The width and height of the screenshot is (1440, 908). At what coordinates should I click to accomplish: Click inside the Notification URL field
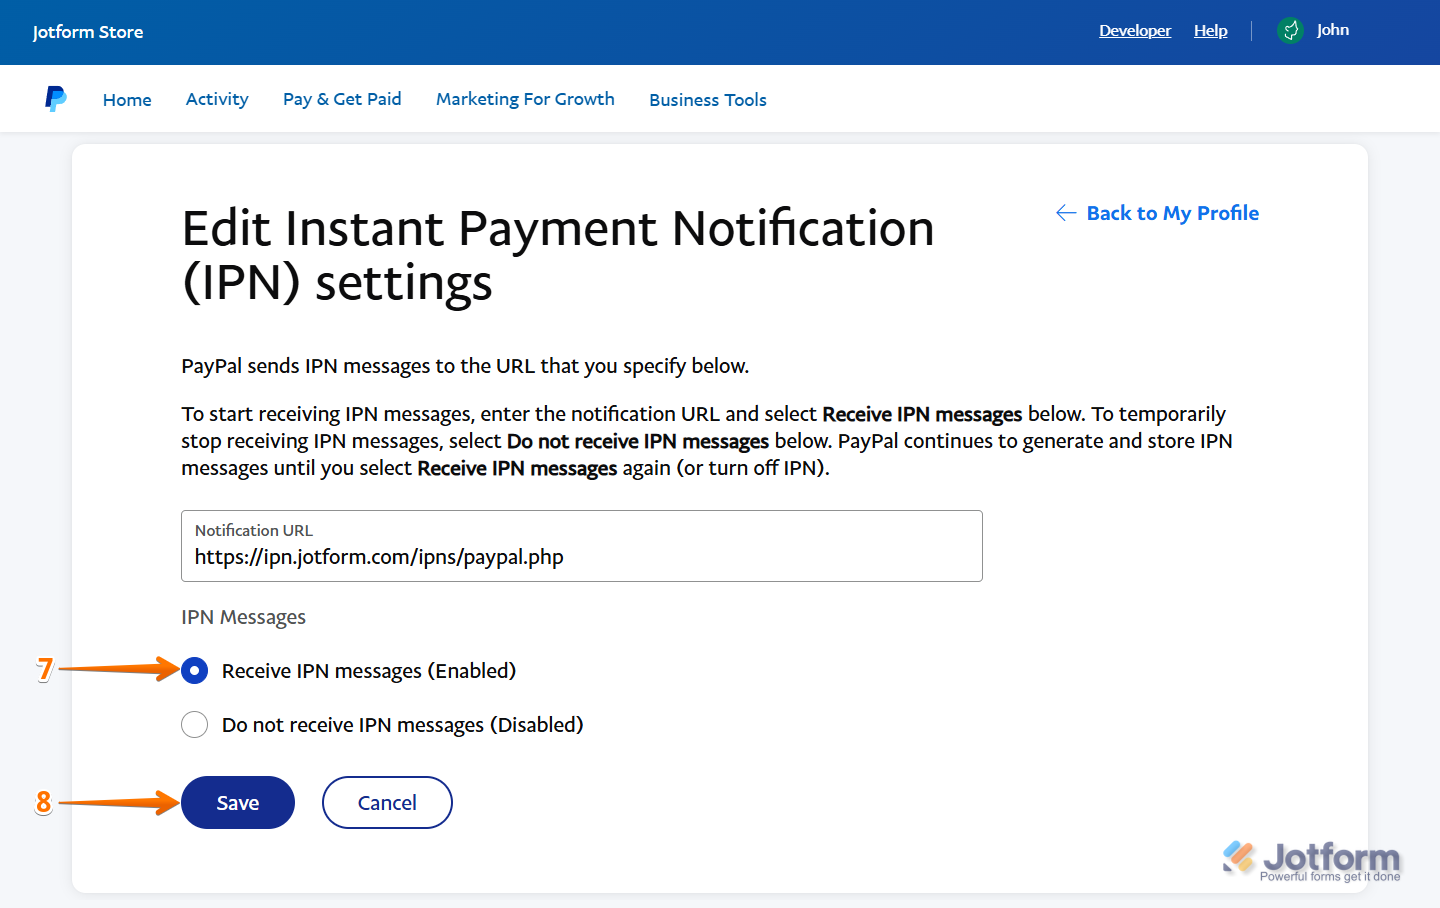(581, 556)
